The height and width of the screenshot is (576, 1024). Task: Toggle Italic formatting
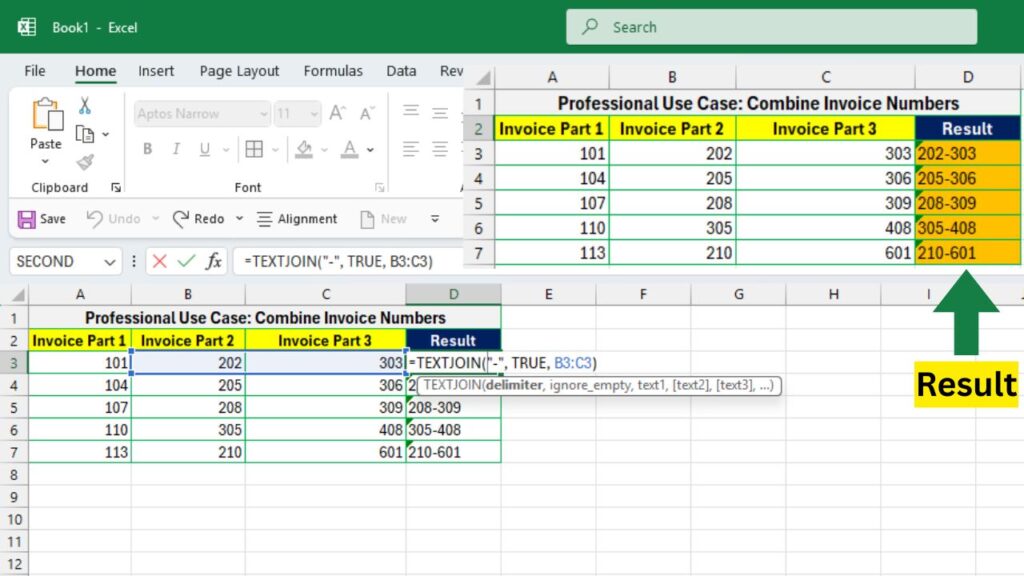176,149
